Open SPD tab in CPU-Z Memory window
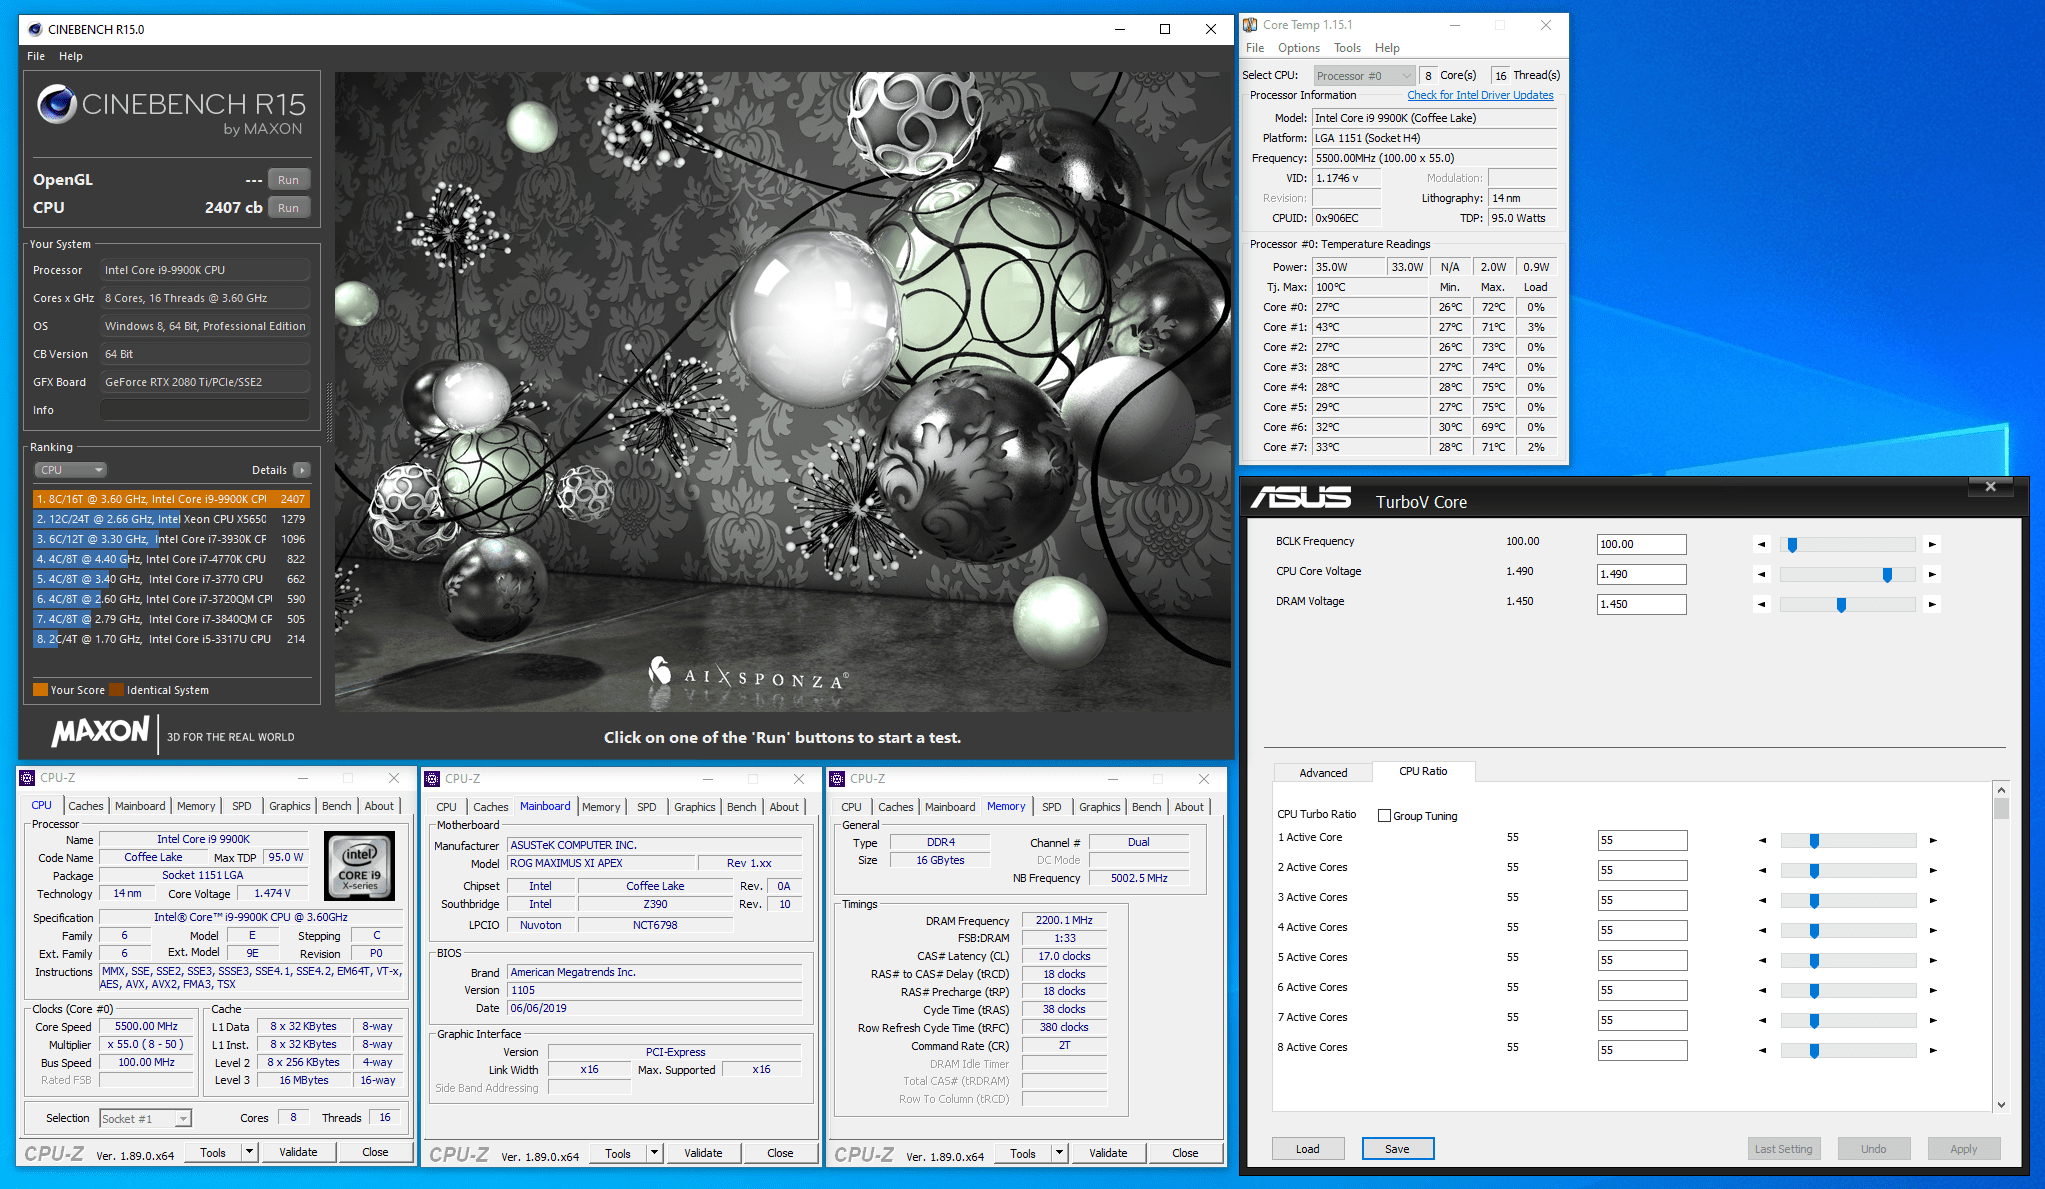Screen dimensions: 2045x1189 [1052, 807]
